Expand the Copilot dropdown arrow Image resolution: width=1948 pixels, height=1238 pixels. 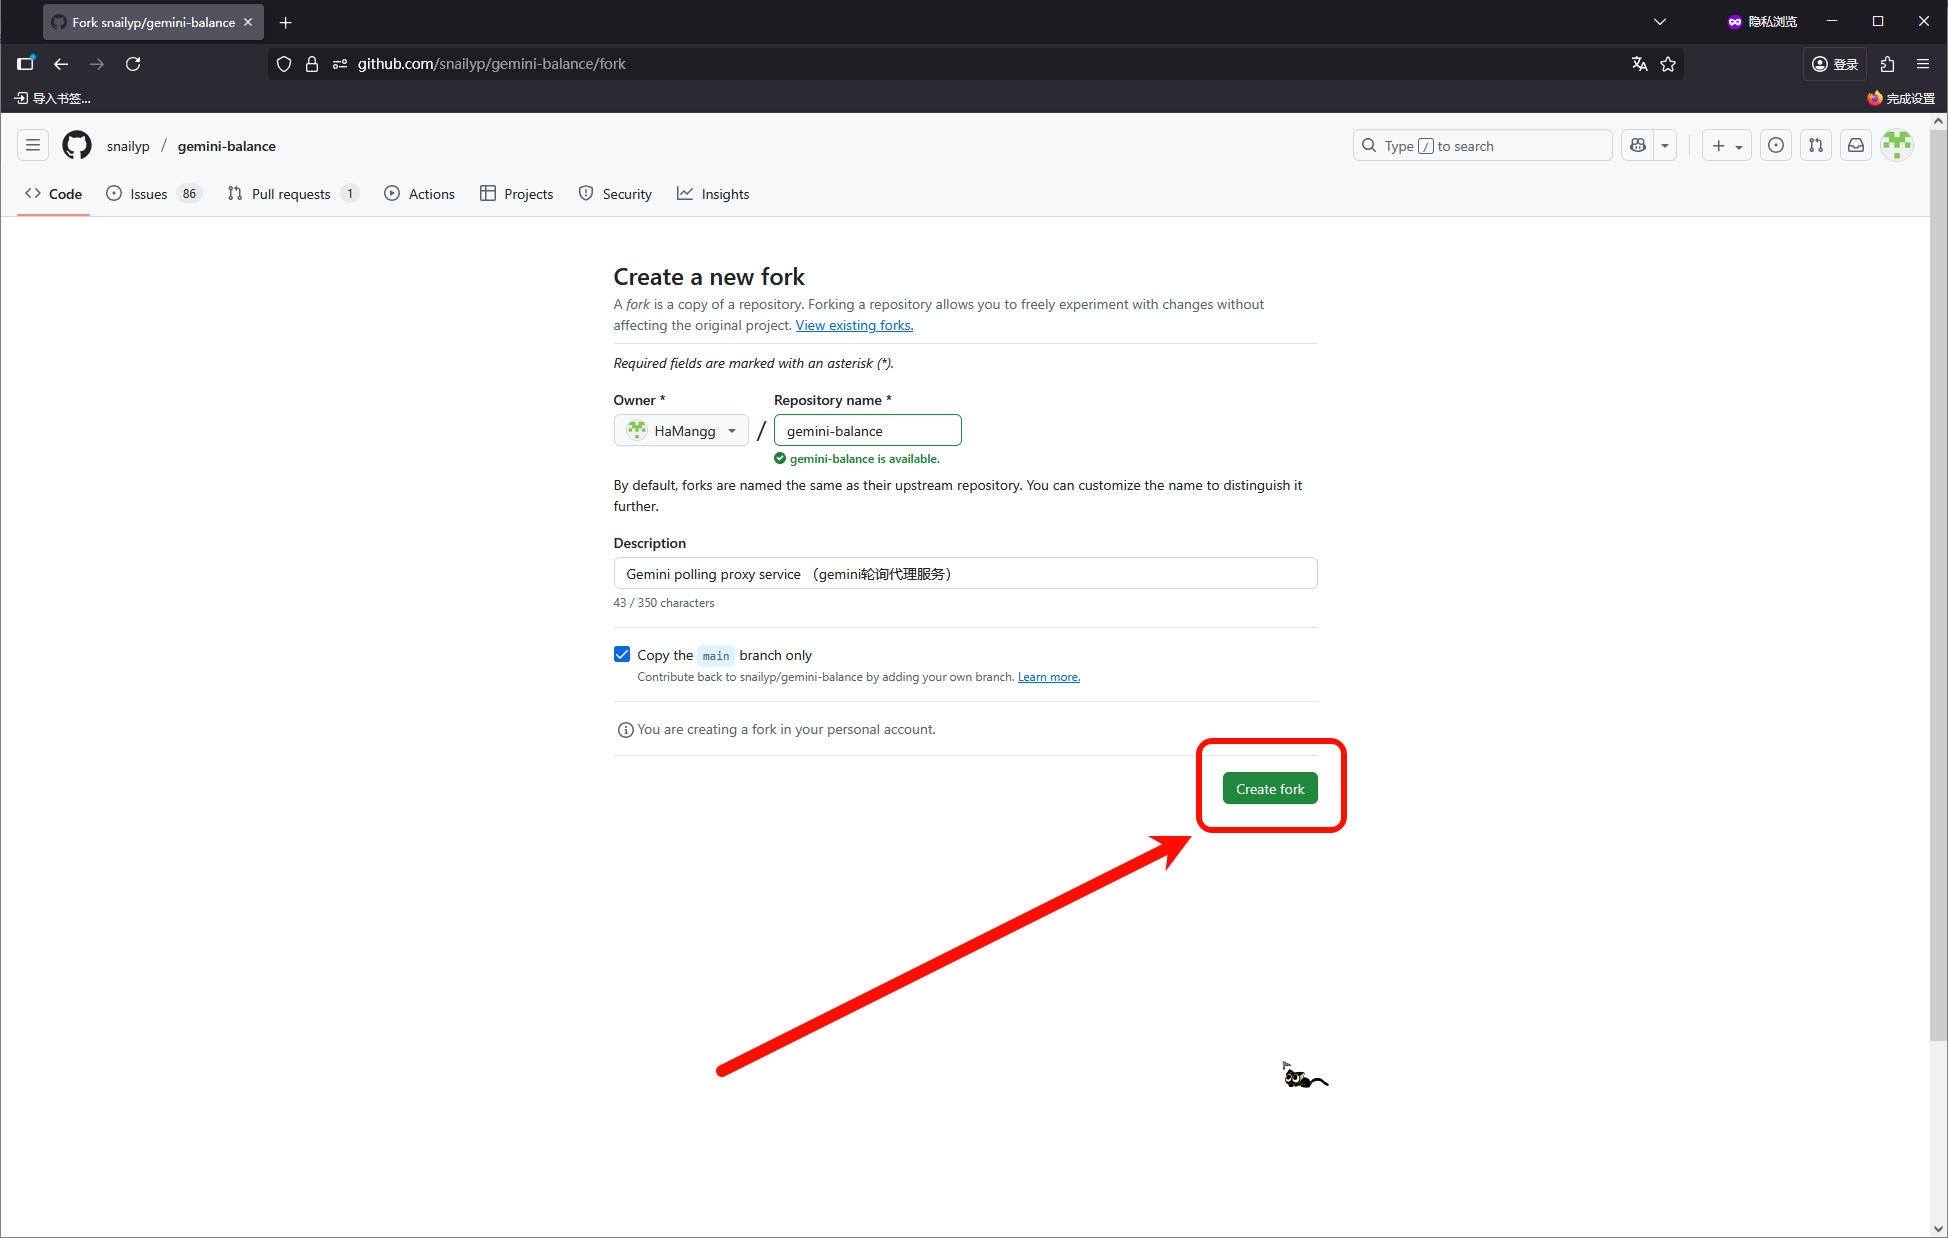coord(1665,145)
